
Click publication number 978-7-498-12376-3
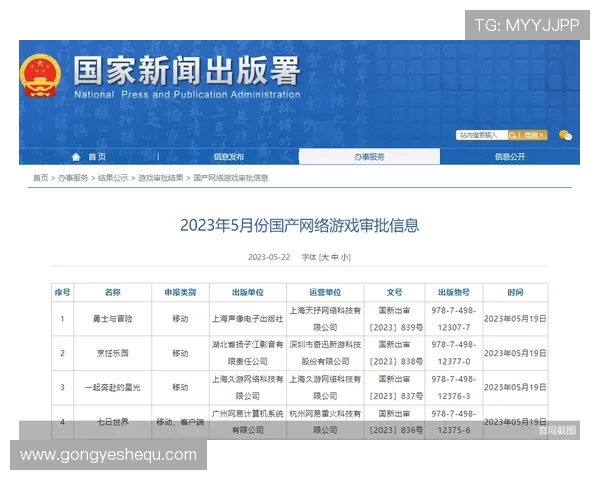454,388
